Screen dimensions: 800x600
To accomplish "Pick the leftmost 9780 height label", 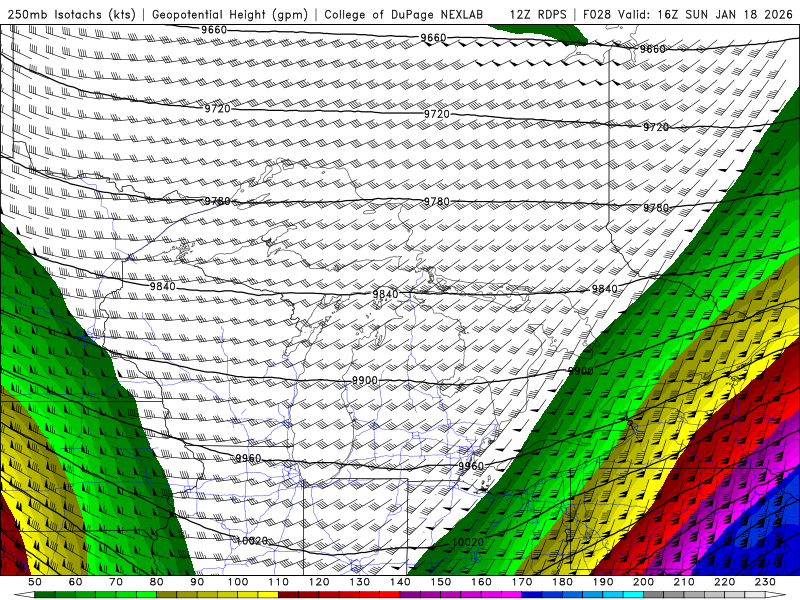I will pyautogui.click(x=217, y=201).
